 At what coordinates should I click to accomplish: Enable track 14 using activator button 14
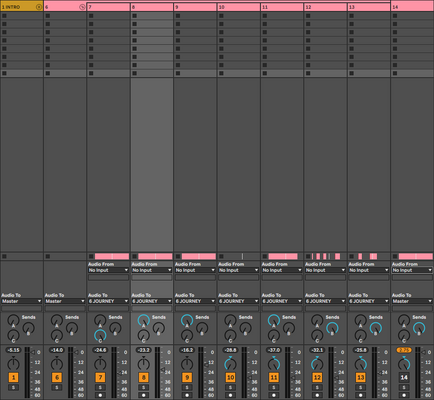pyautogui.click(x=404, y=377)
